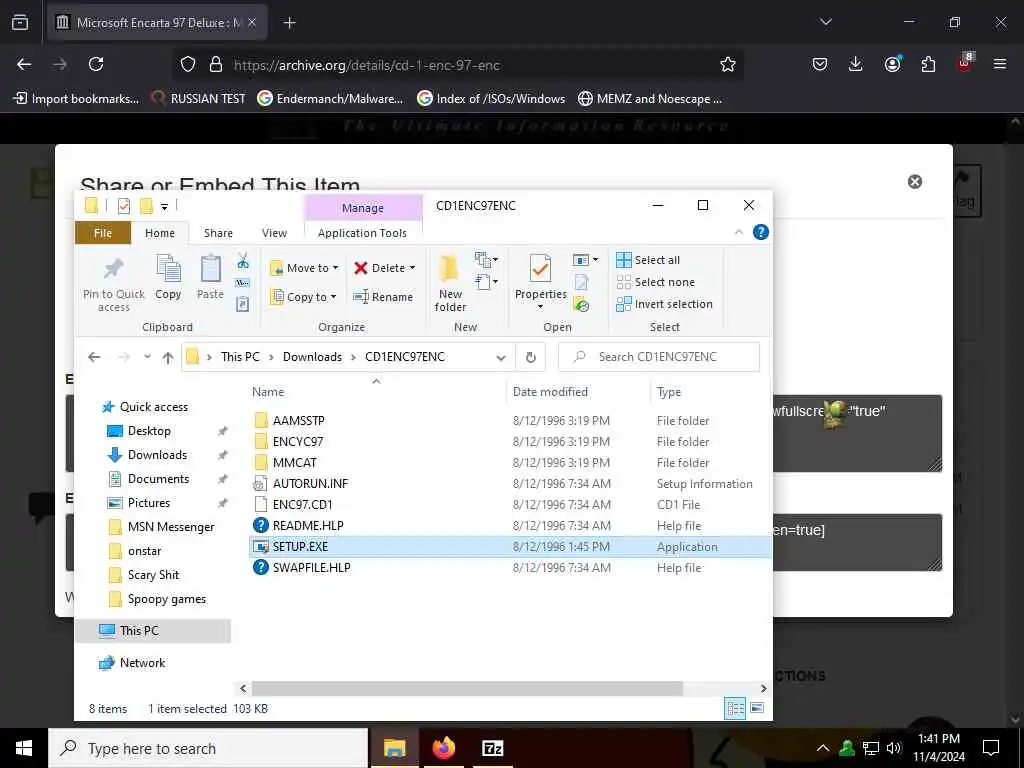Switch to Details view icon in status bar
Screen dimensions: 1024x768
pos(735,708)
